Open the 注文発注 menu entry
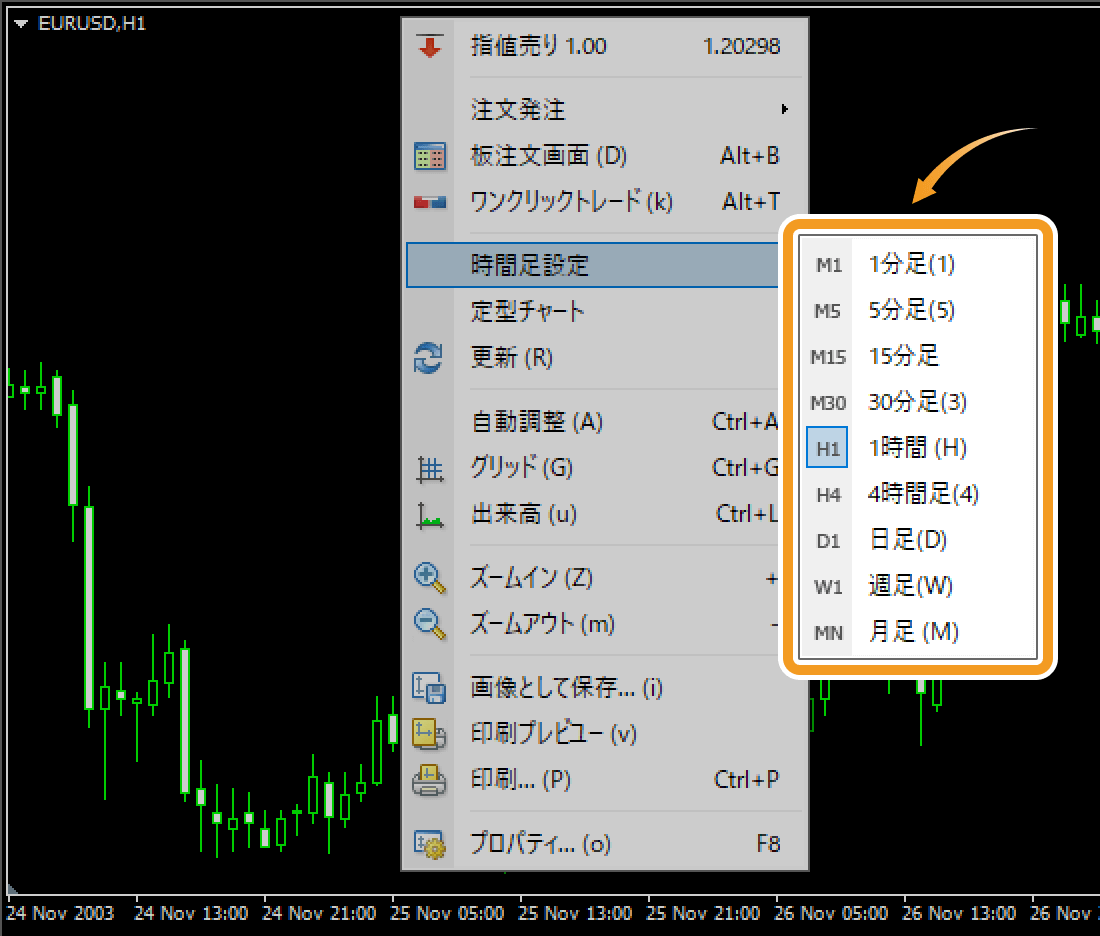Viewport: 1100px width, 936px height. pyautogui.click(x=604, y=109)
